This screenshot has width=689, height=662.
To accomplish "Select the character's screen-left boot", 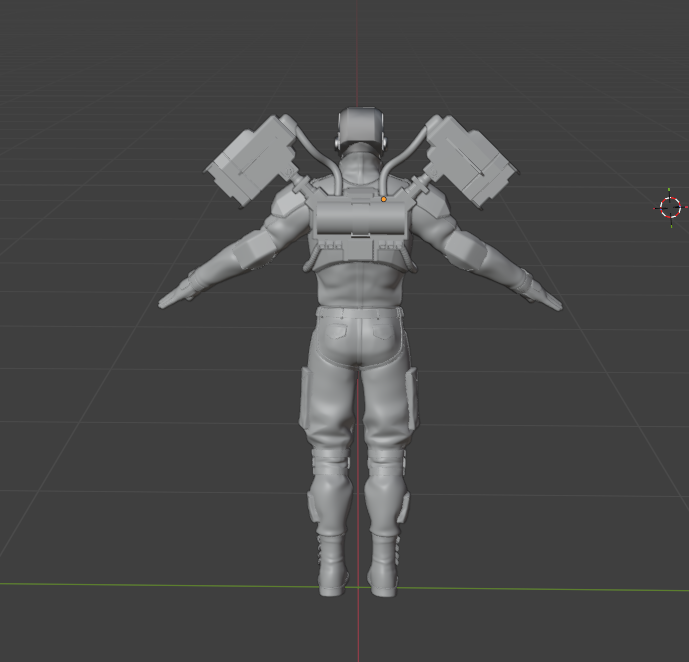I will (331, 567).
